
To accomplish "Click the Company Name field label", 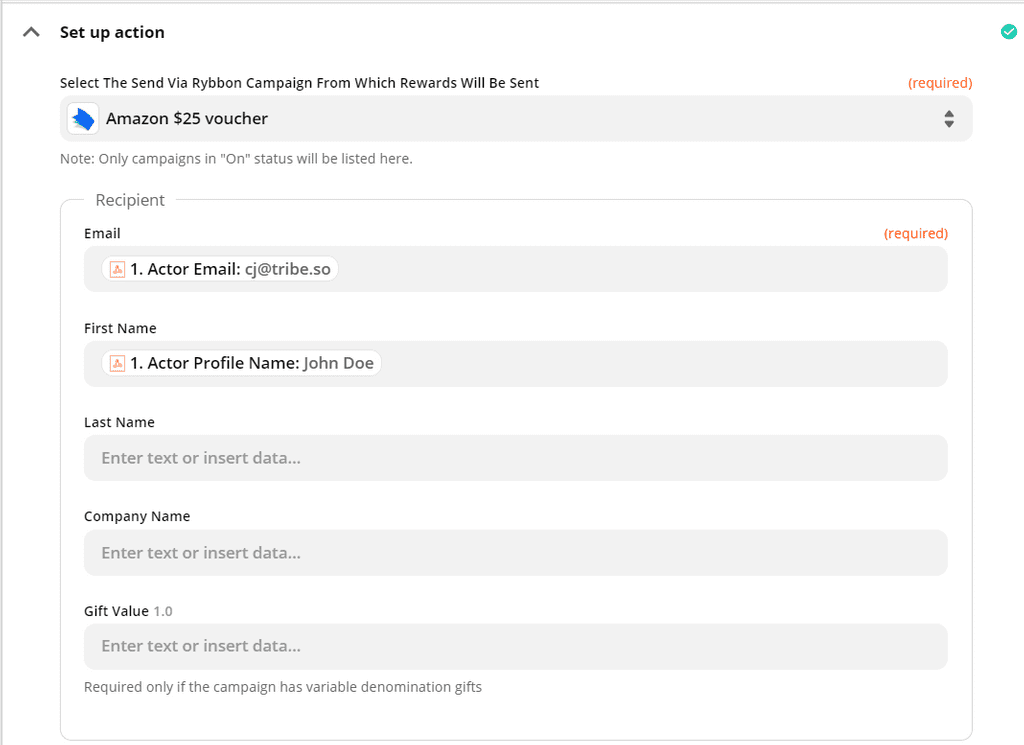I will click(x=137, y=516).
